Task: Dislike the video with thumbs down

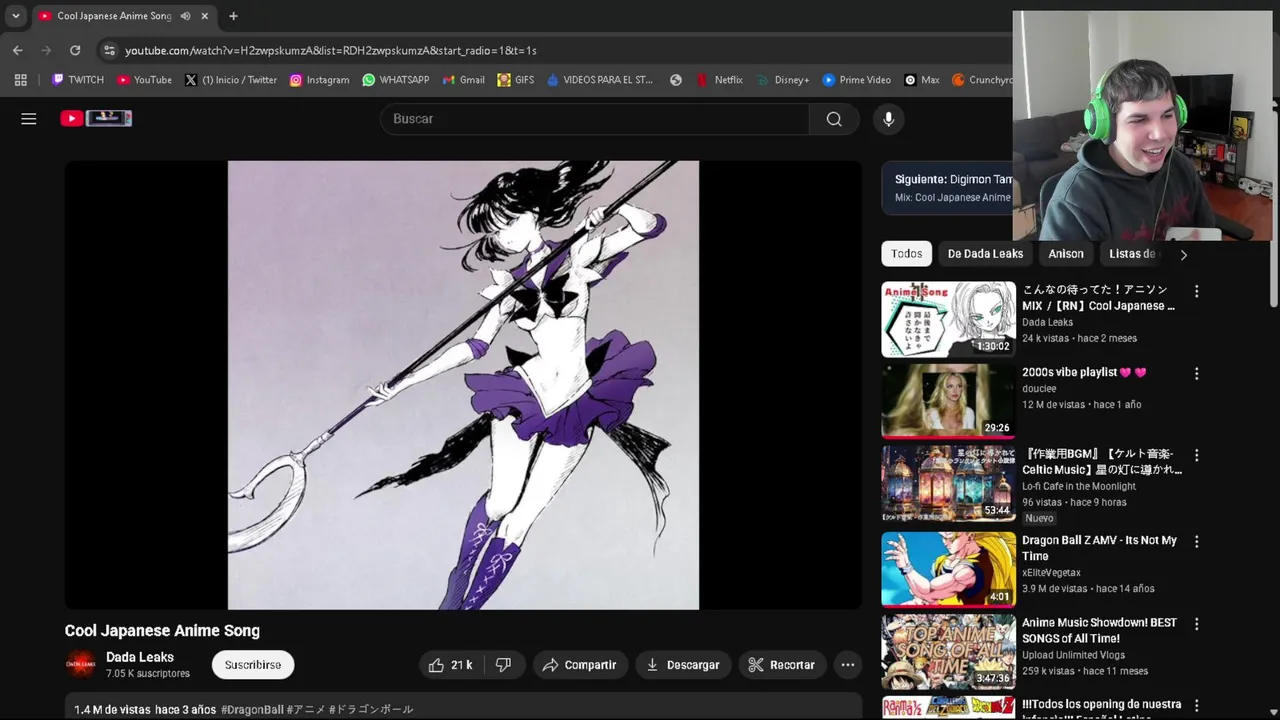Action: click(x=504, y=665)
